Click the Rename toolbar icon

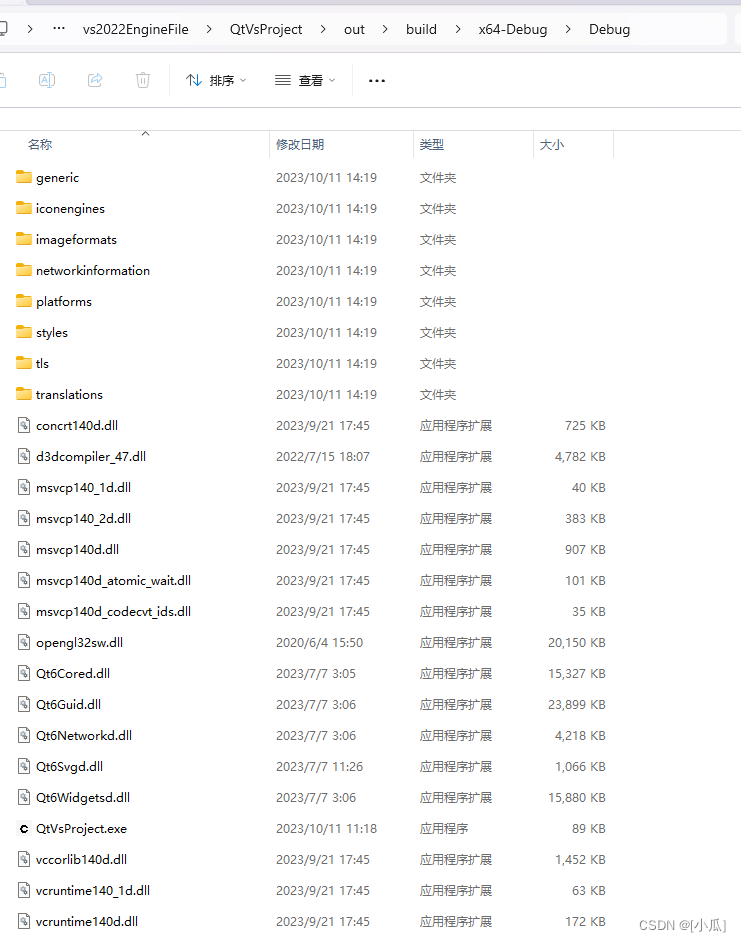pyautogui.click(x=47, y=80)
